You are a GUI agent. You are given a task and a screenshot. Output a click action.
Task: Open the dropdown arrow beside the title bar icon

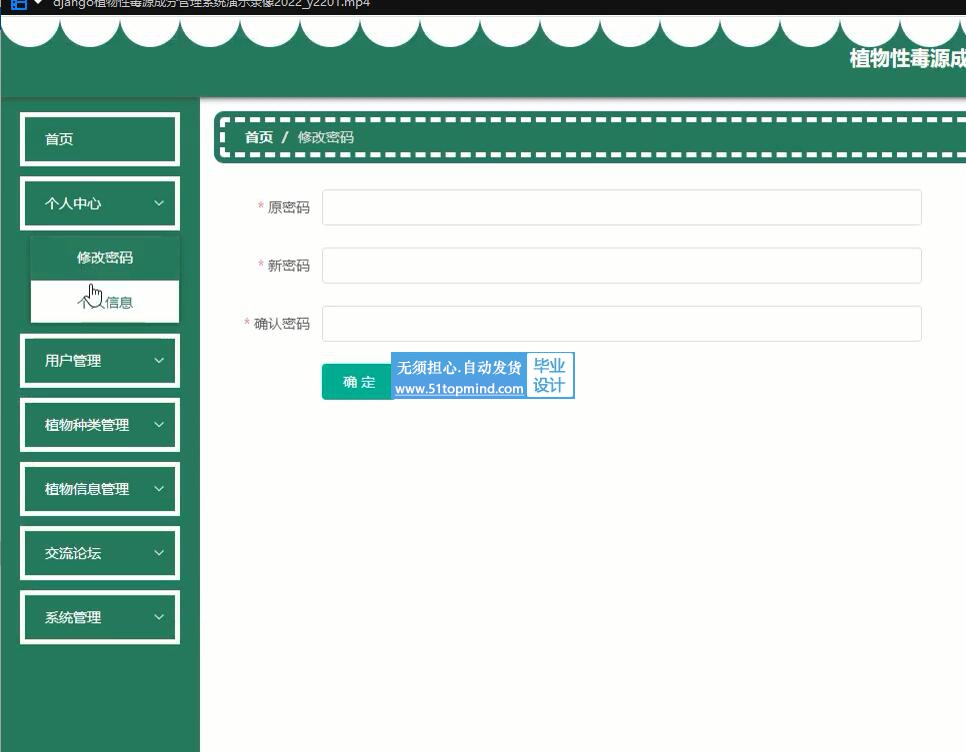pos(38,3)
